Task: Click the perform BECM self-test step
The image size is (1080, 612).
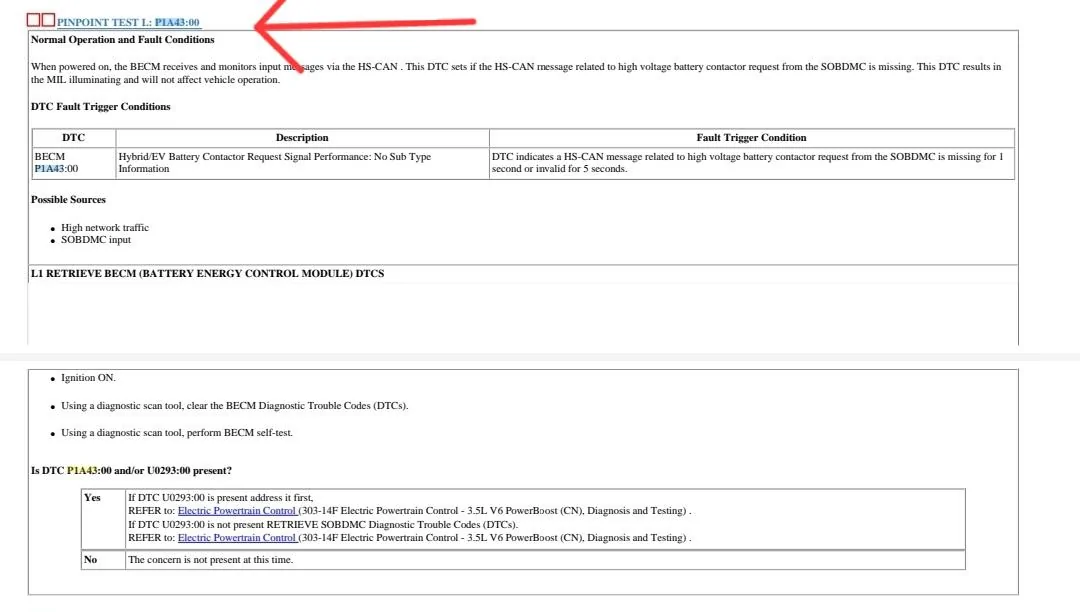Action: 176,433
